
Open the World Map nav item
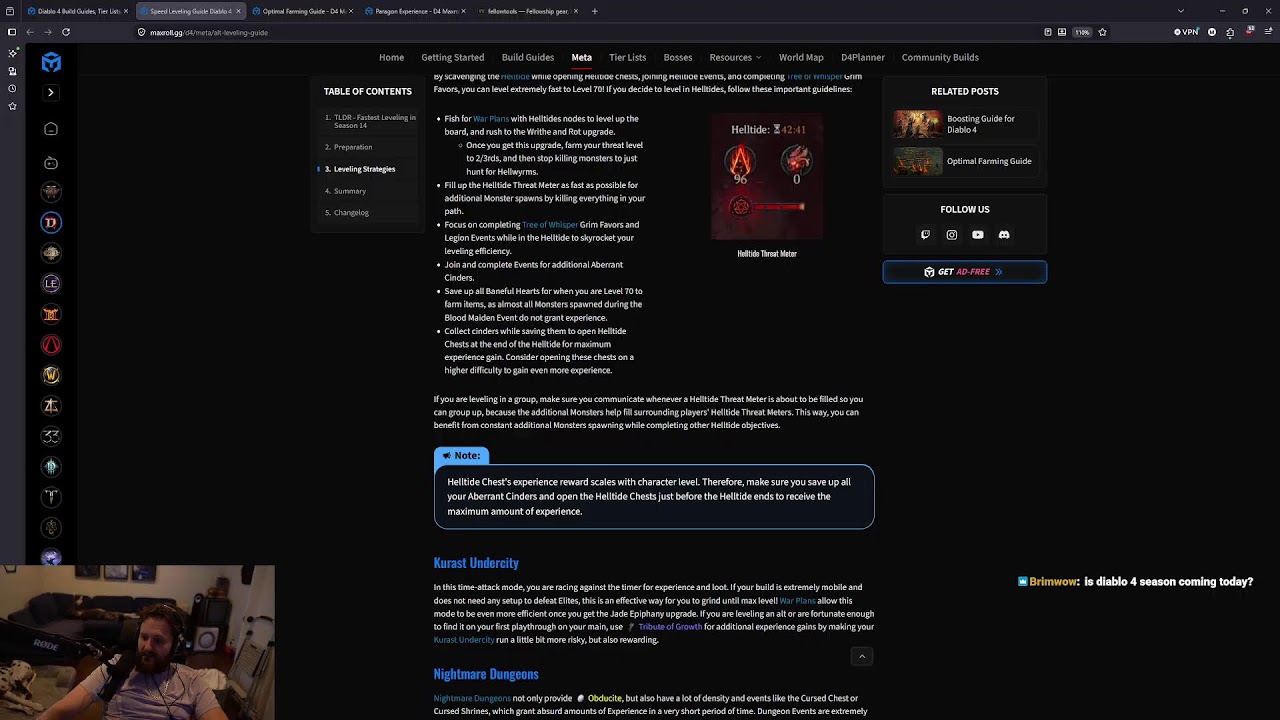pos(801,57)
